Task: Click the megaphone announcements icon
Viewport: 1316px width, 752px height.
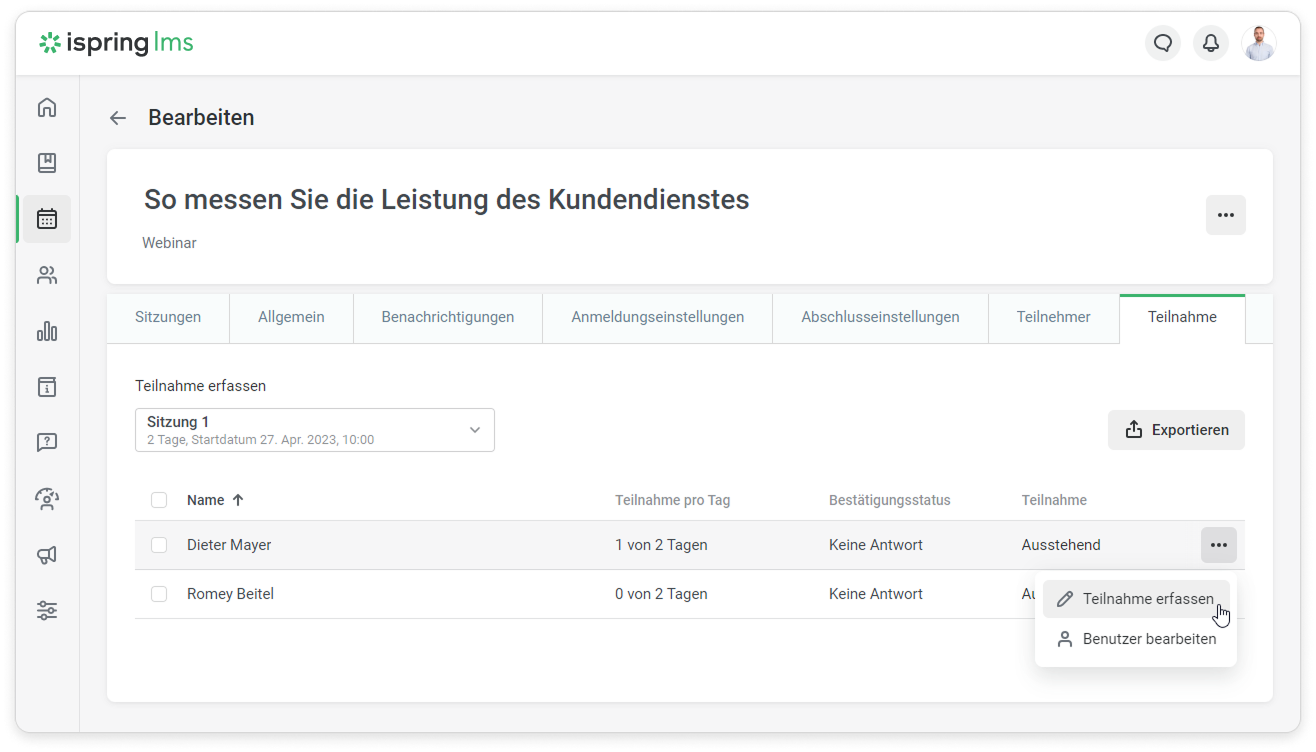Action: (47, 554)
